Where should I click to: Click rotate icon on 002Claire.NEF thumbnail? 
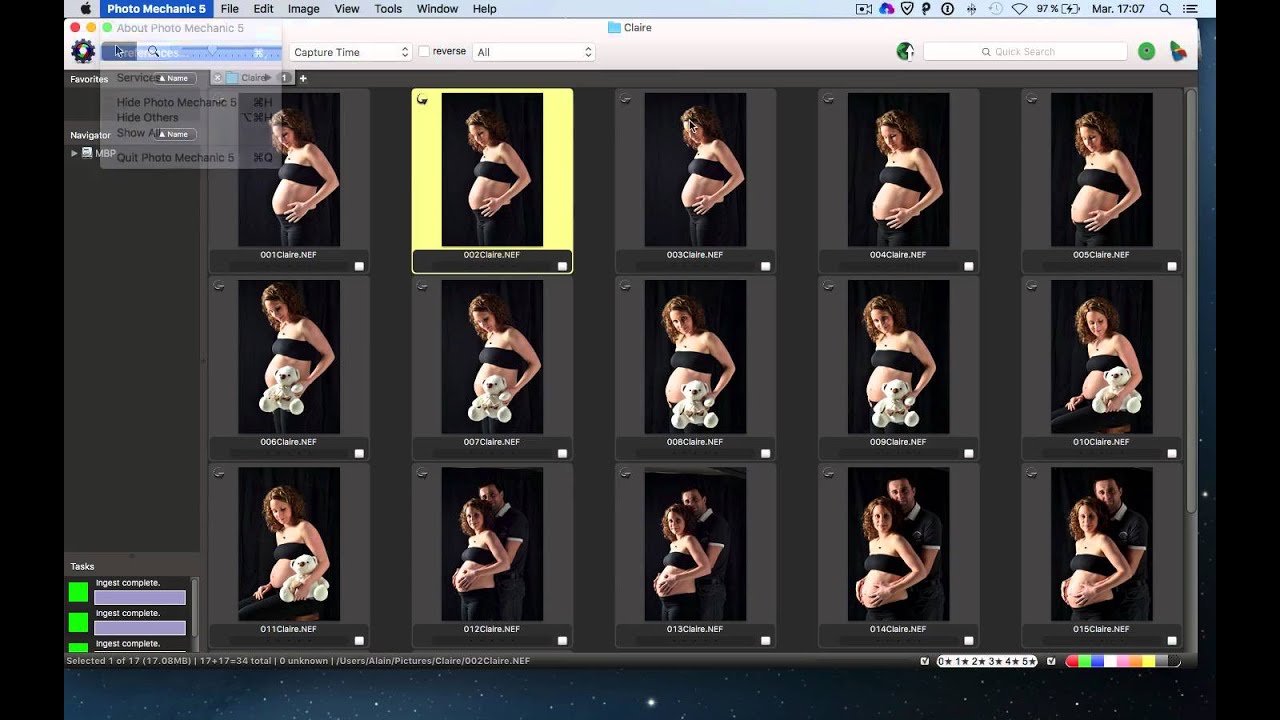tap(422, 99)
